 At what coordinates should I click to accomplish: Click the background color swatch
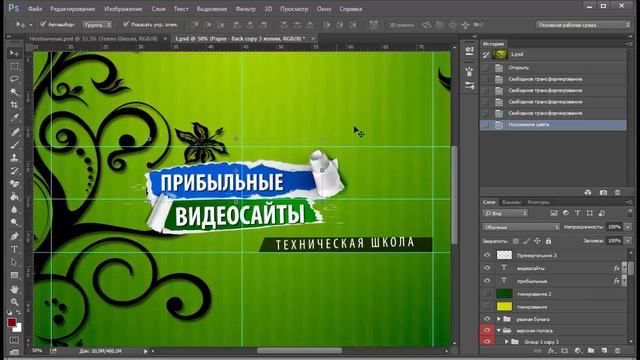[18, 328]
